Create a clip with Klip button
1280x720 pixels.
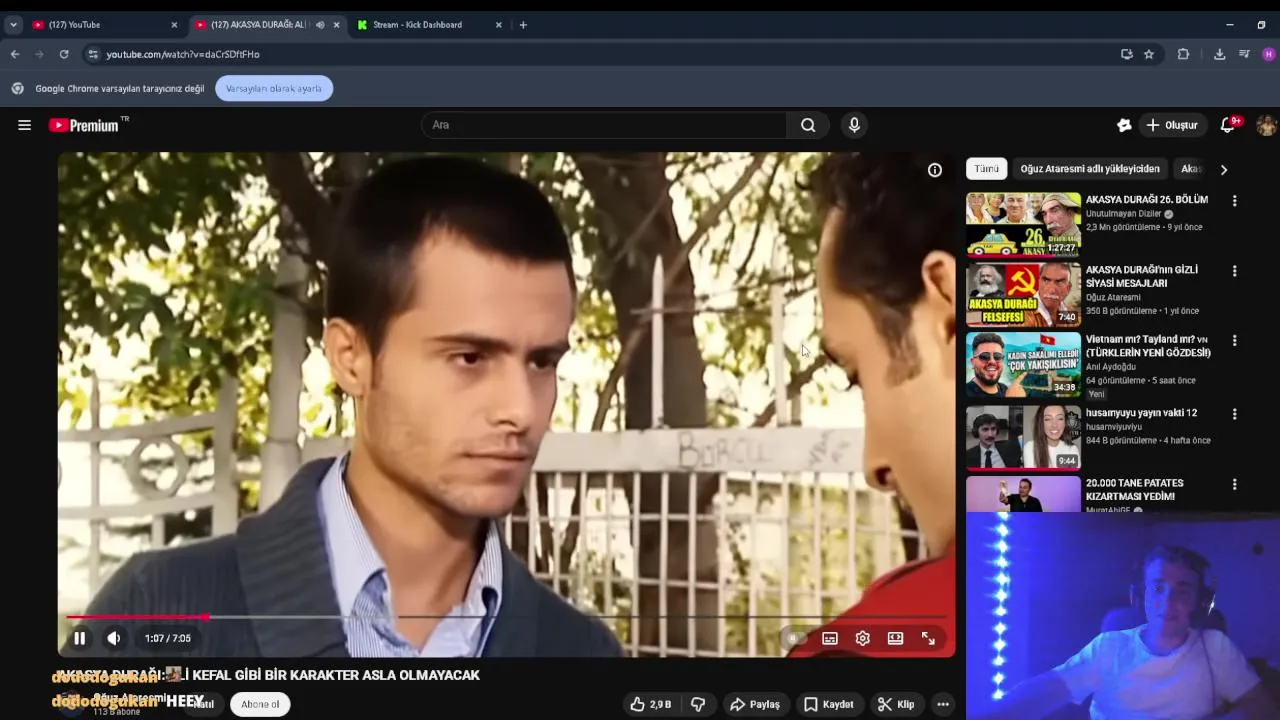896,704
